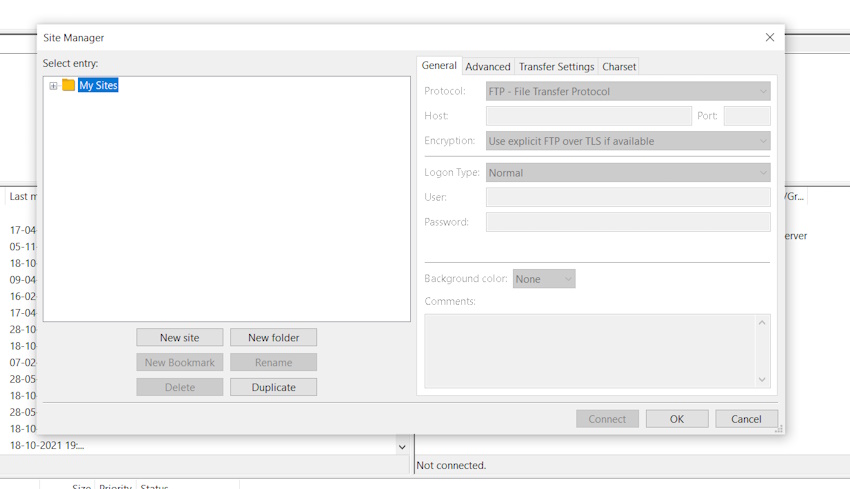850x489 pixels.
Task: Click the Comments scrollbar up arrow
Action: (x=762, y=323)
